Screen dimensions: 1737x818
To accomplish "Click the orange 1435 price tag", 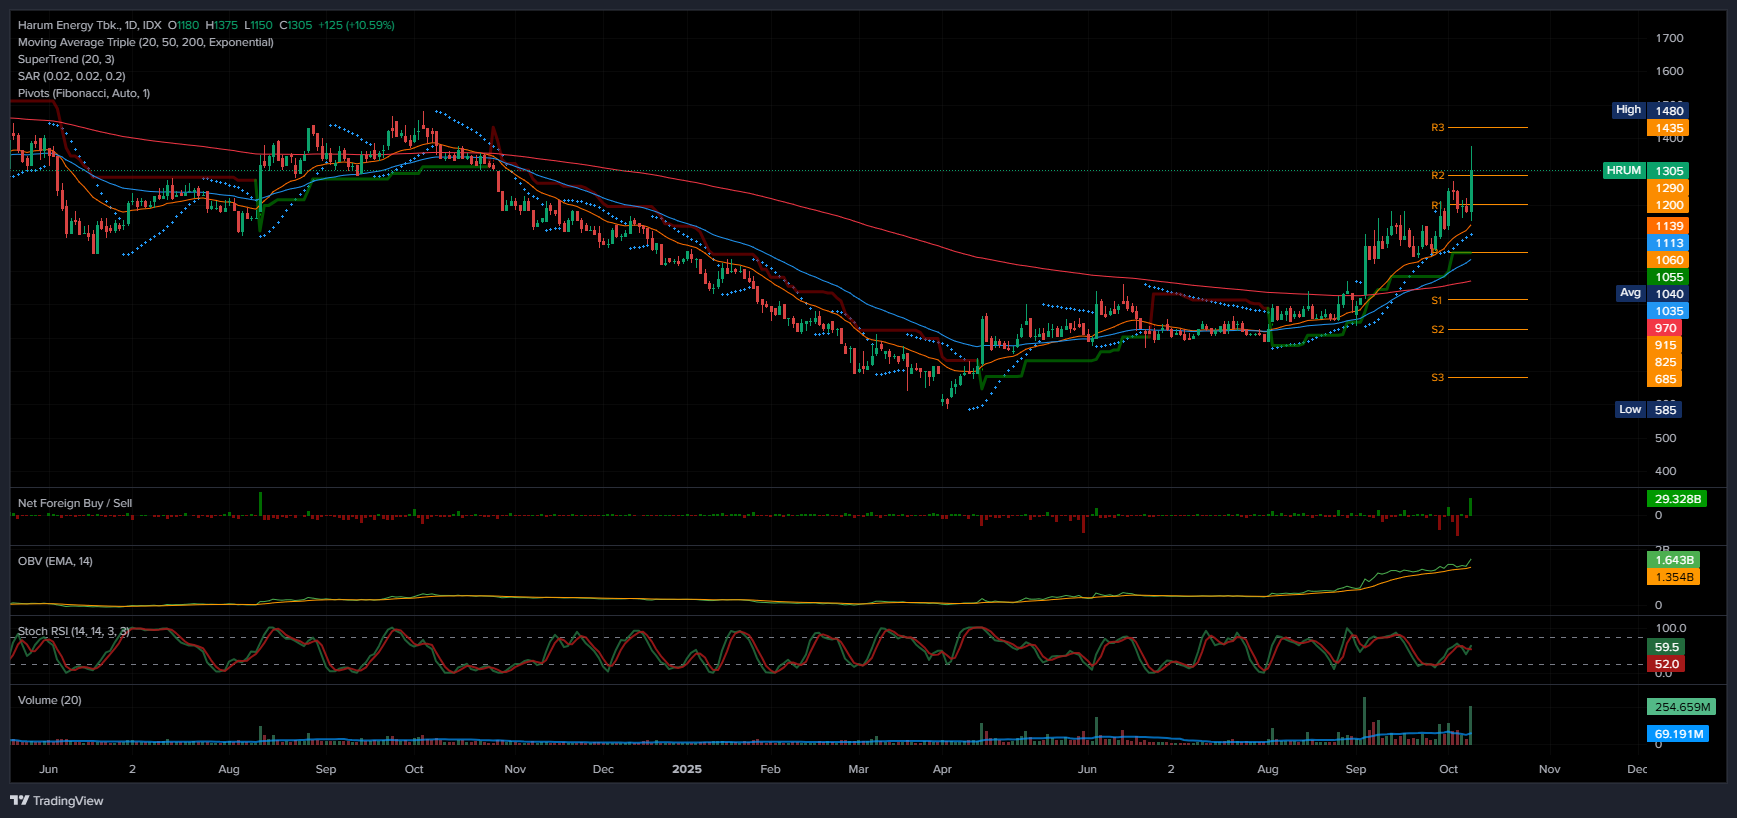I will [1668, 128].
